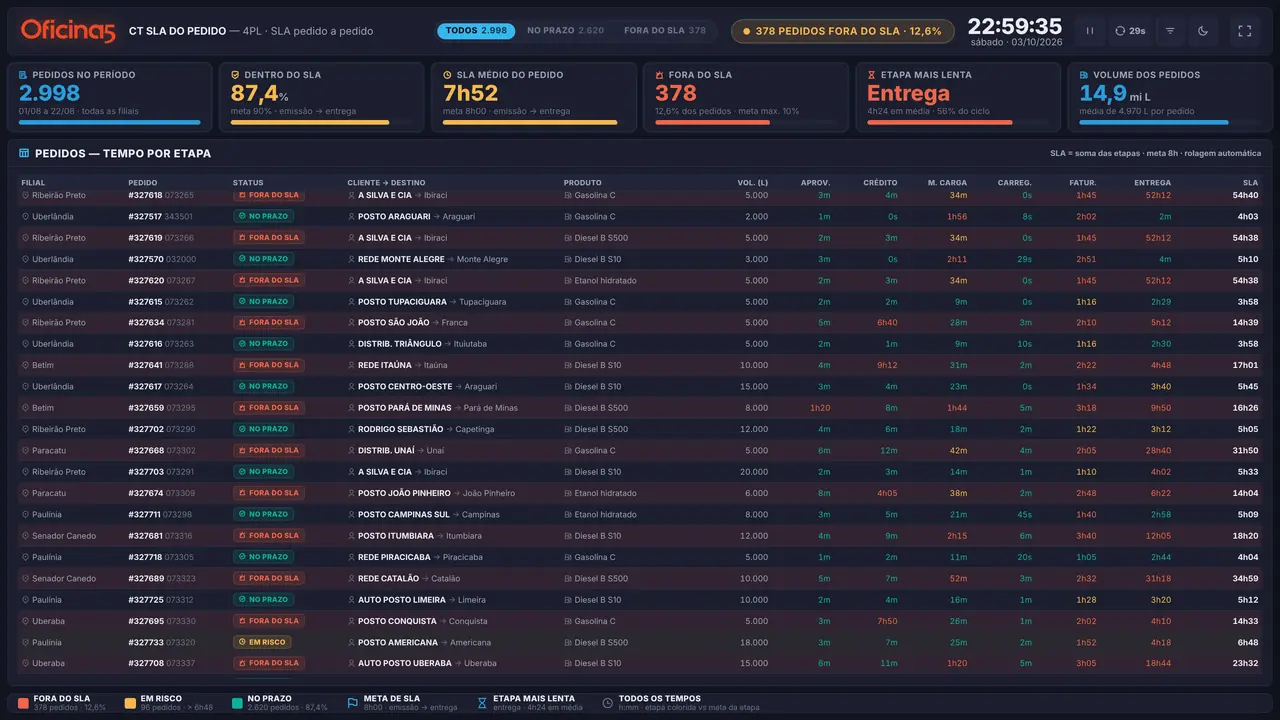This screenshot has height=720, width=1280.
Task: Click the Oficina5 logo
Action: [x=68, y=31]
